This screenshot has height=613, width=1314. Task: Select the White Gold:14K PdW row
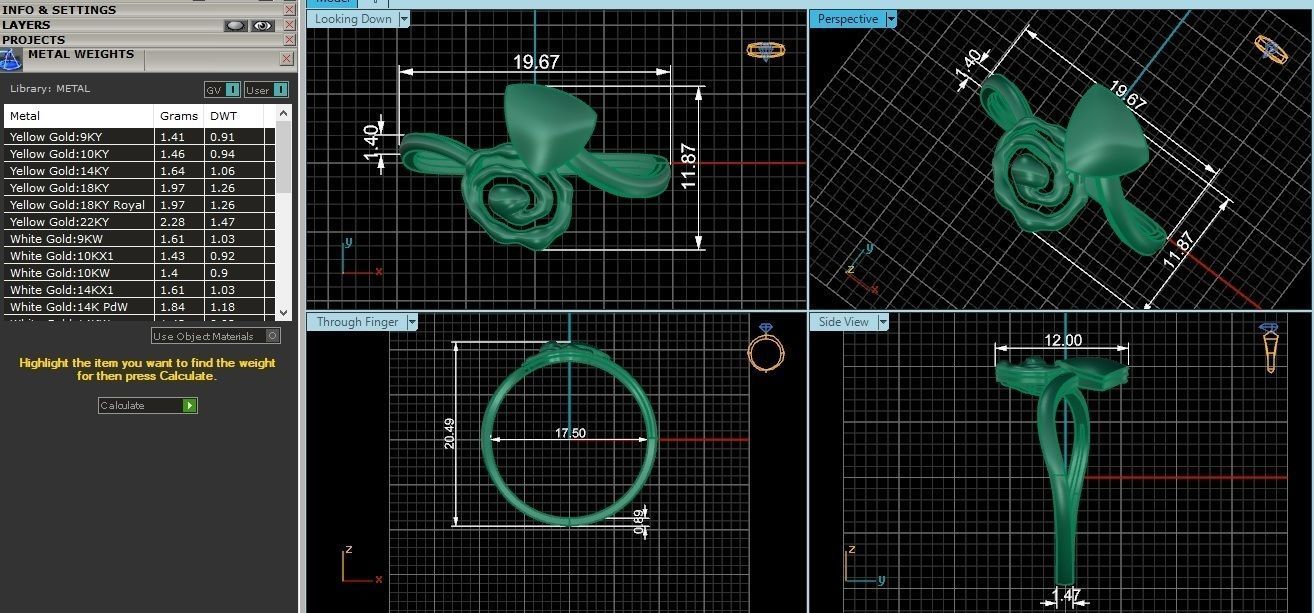[x=139, y=307]
